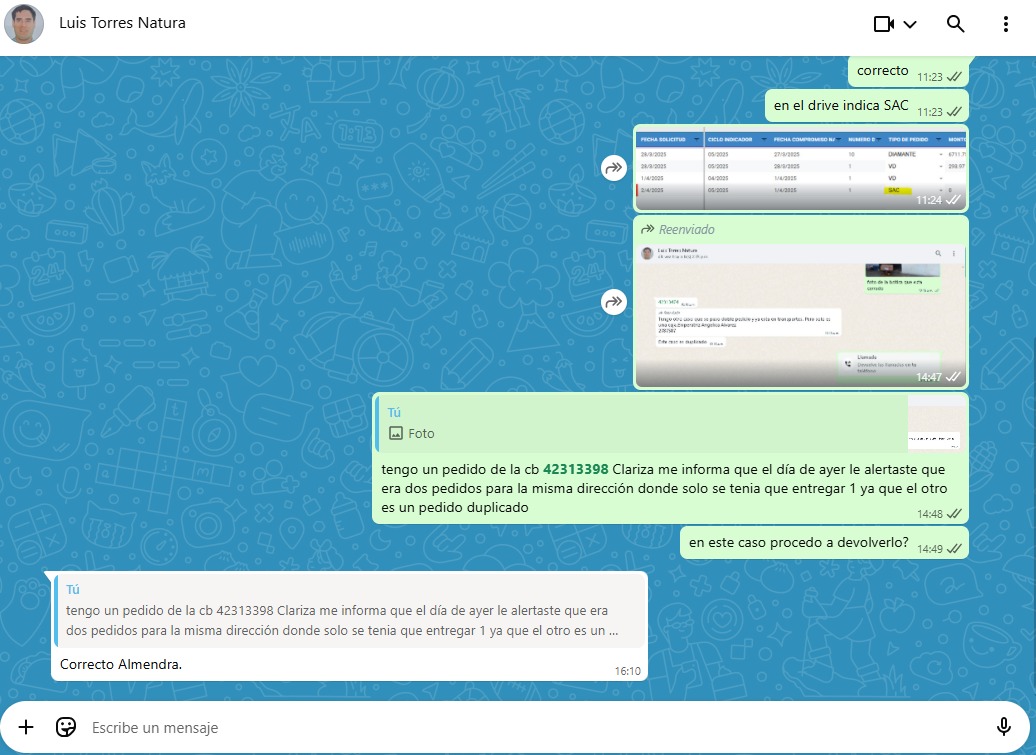Record a voice message with the microphone
The height and width of the screenshot is (755, 1036).
point(1004,727)
